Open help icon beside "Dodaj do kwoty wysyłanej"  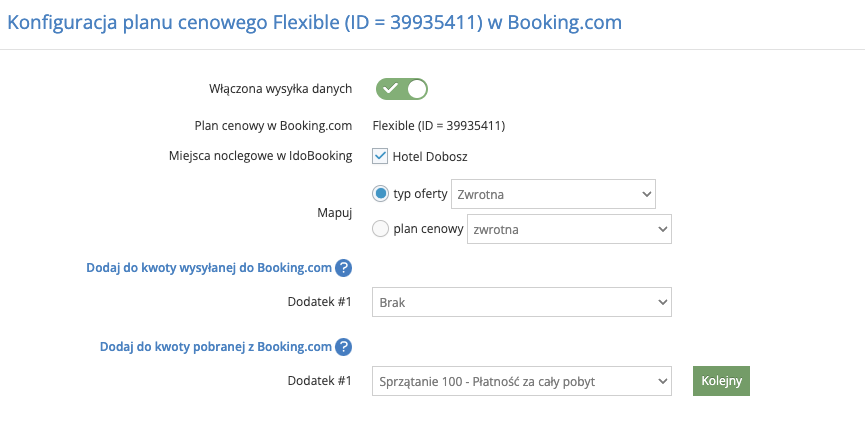point(343,268)
